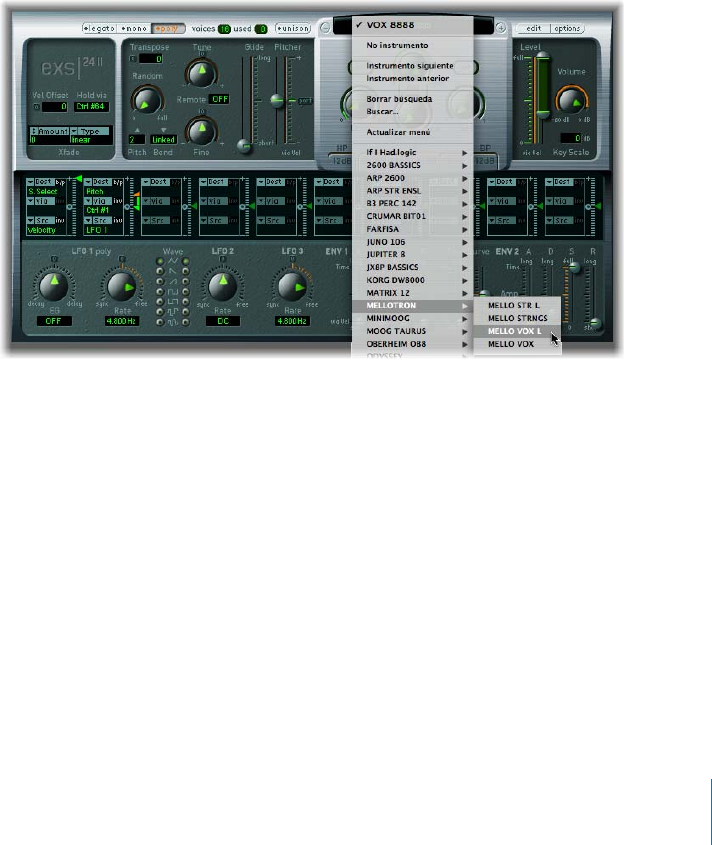Click the LFO 1 EG field showing OFF
The width and height of the screenshot is (712, 845).
tap(53, 321)
